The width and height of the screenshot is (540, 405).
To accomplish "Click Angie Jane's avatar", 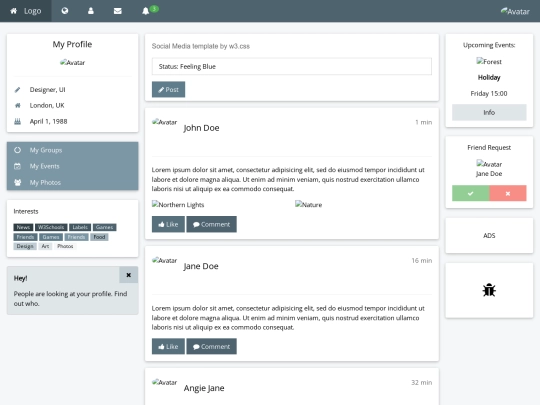I will pyautogui.click(x=164, y=382).
